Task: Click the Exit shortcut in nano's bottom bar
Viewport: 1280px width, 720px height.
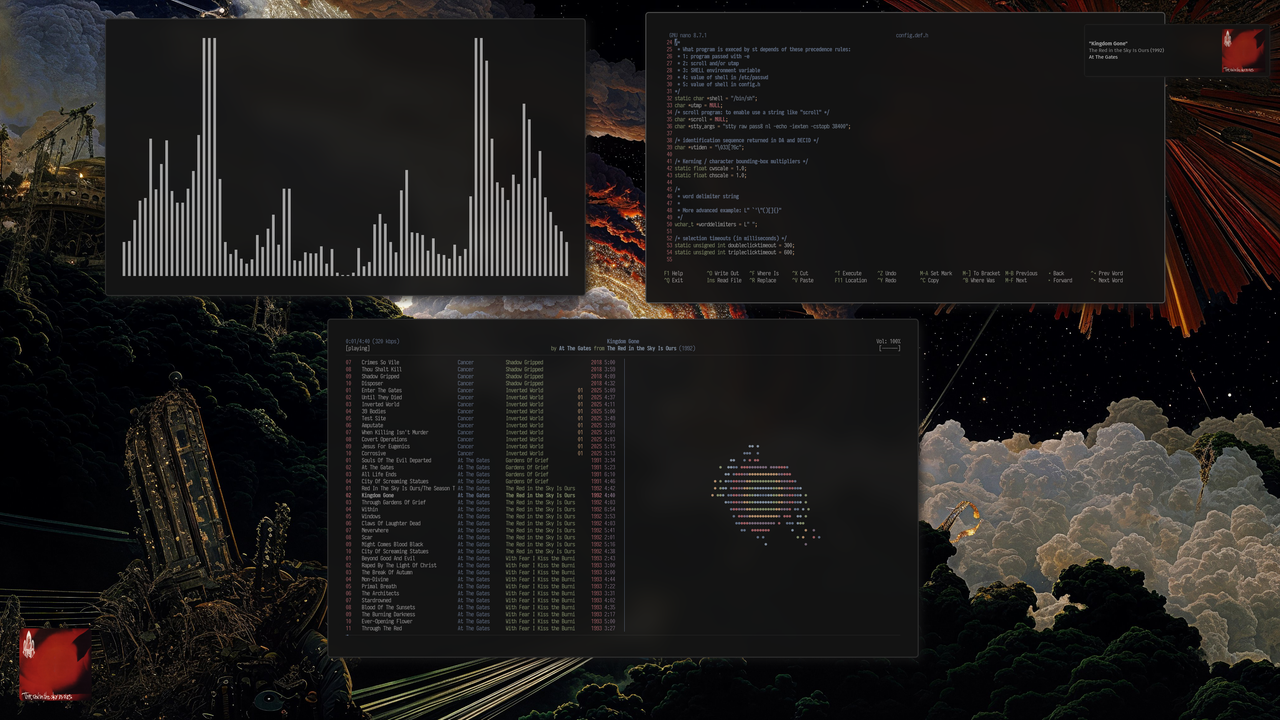Action: coord(674,281)
